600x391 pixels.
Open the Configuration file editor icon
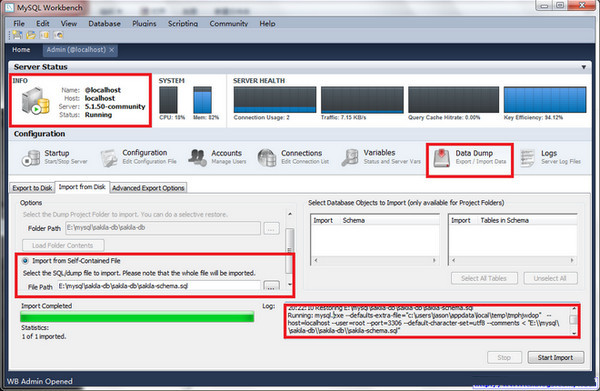(109, 158)
